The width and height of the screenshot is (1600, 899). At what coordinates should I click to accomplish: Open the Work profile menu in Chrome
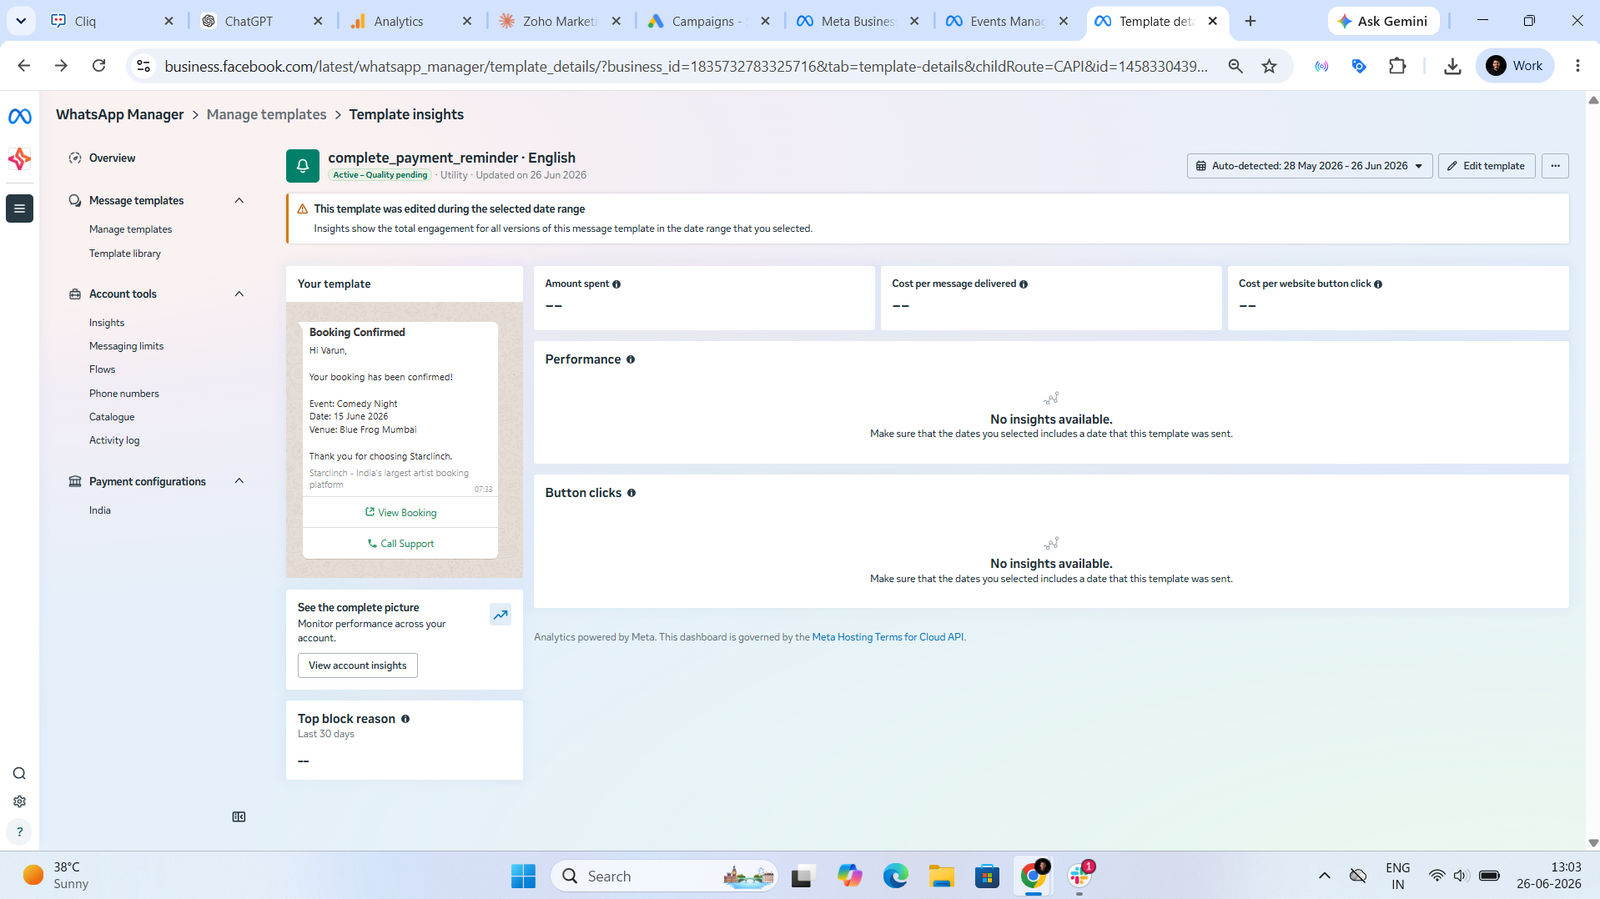(1515, 66)
